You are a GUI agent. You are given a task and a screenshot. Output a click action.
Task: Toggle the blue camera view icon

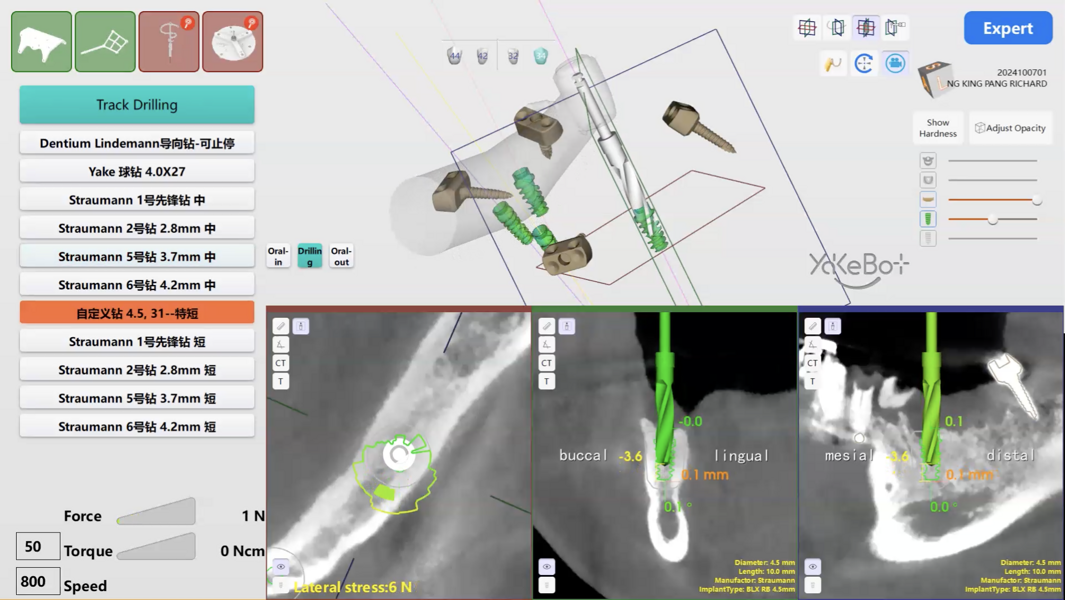[895, 64]
